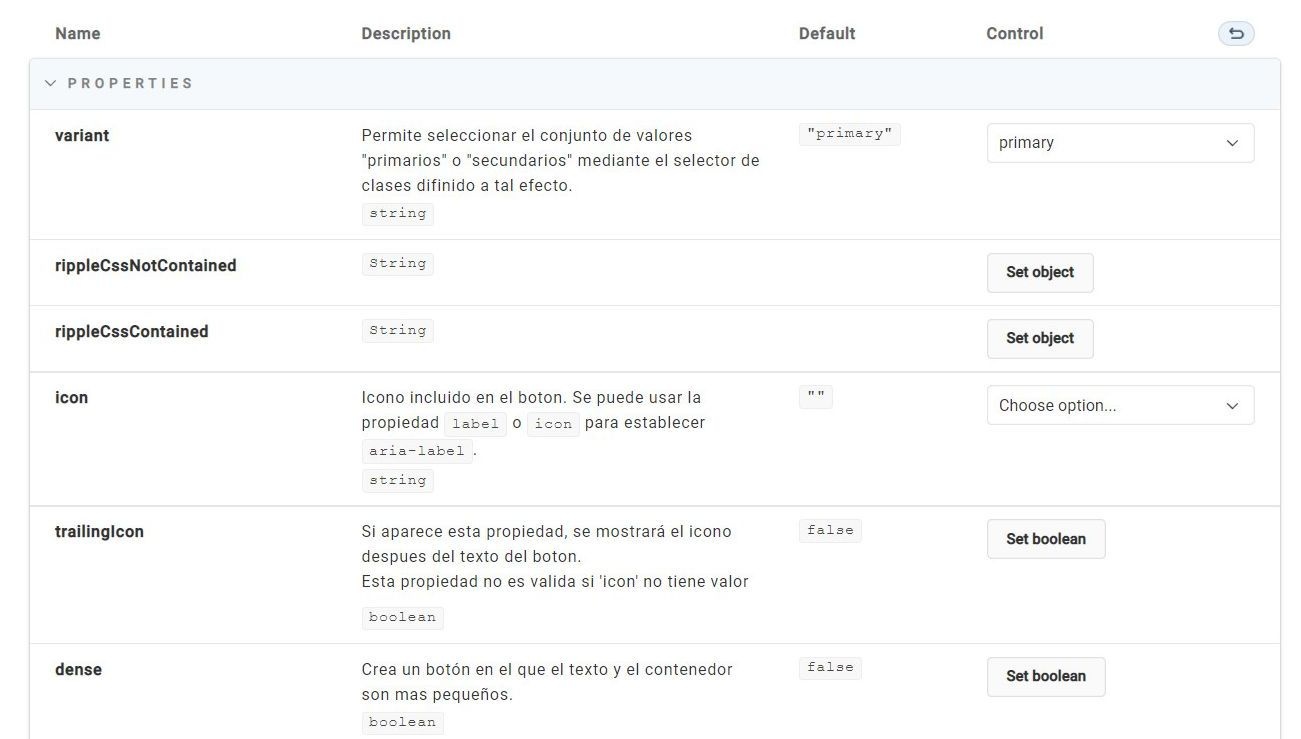Click the label code snippet in icon description

[x=475, y=424]
